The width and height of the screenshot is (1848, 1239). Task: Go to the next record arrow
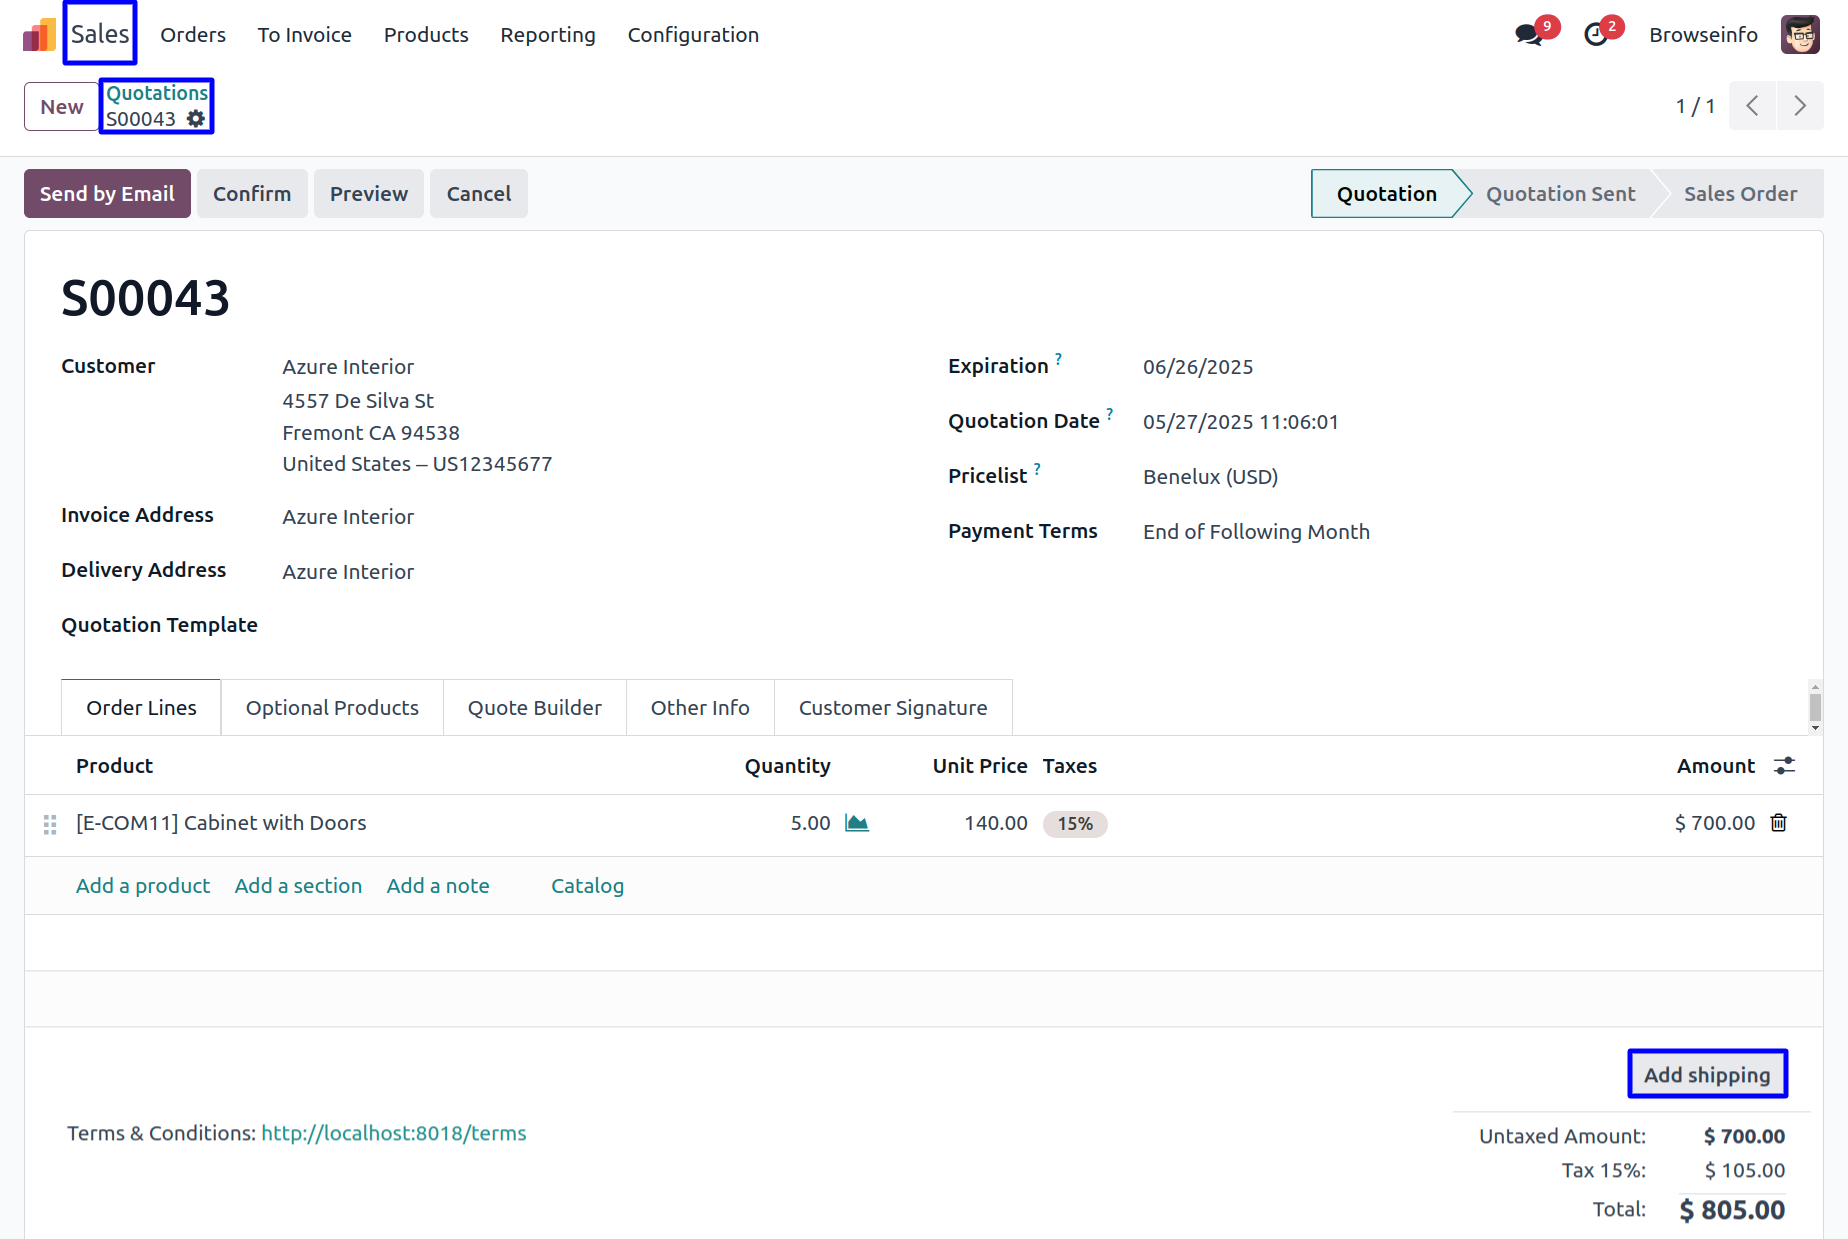coord(1800,106)
